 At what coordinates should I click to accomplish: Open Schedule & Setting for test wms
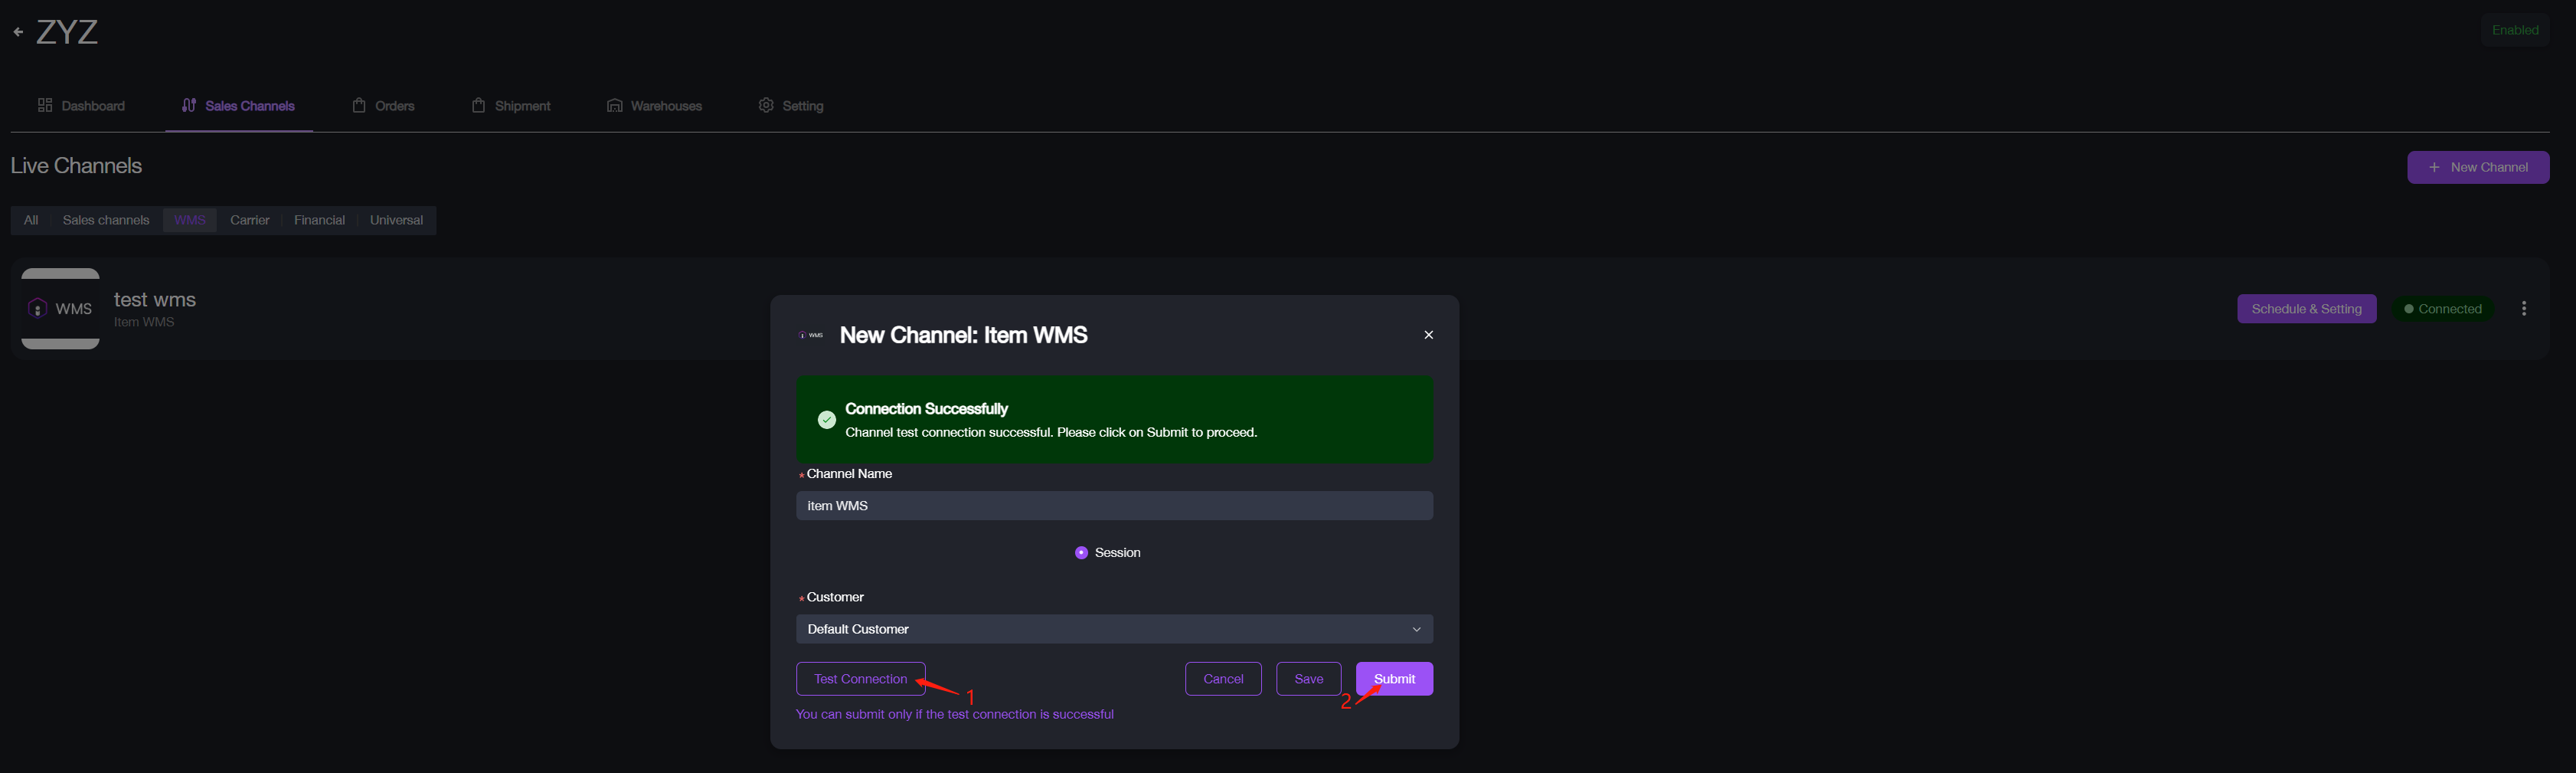tap(2306, 308)
